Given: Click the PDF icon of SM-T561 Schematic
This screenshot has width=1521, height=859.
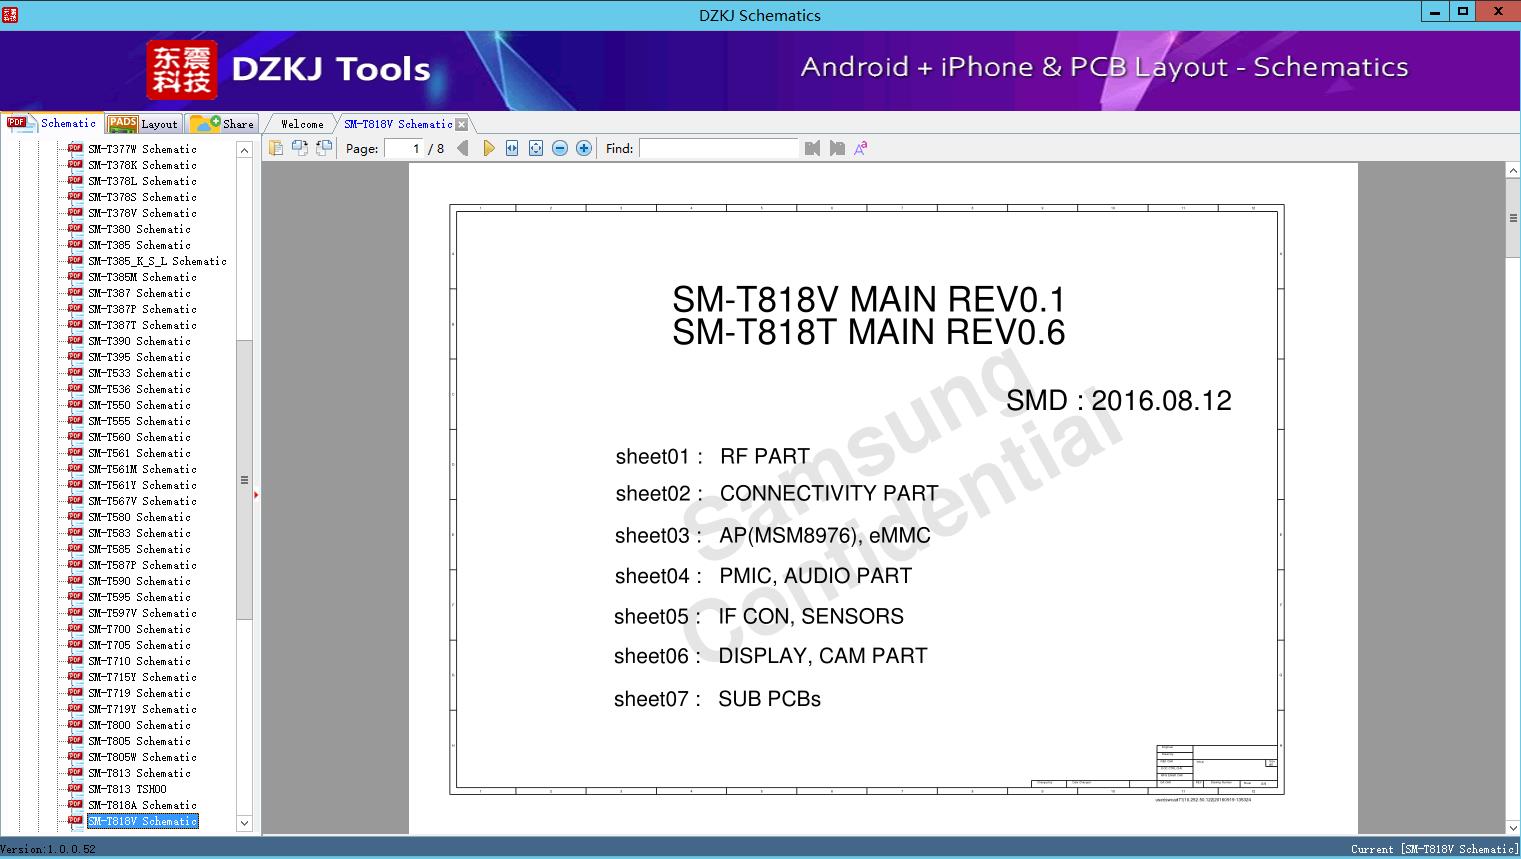Looking at the screenshot, I should point(75,452).
